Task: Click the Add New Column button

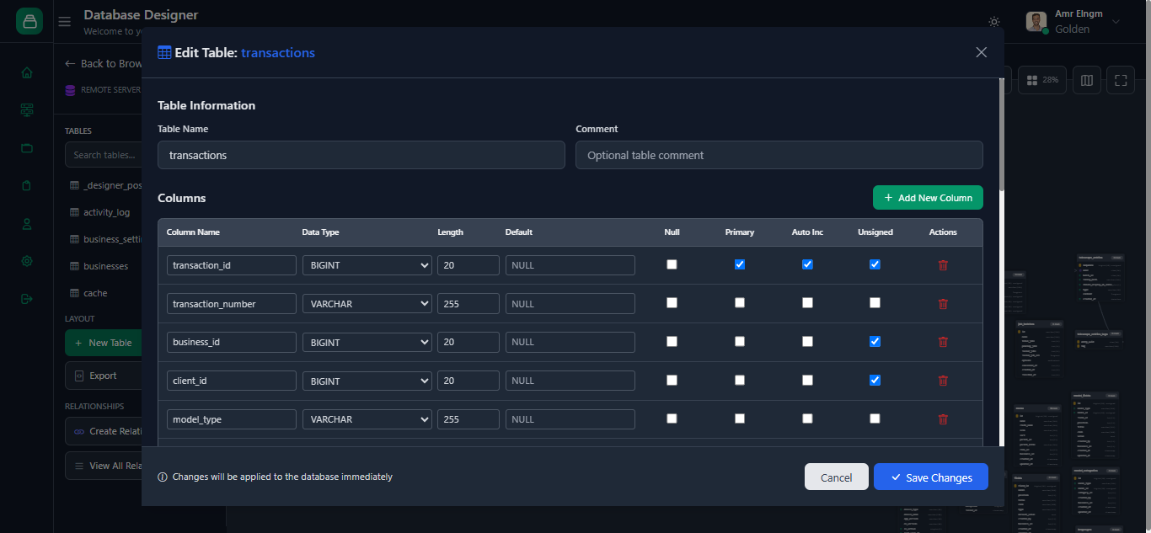Action: pyautogui.click(x=927, y=198)
